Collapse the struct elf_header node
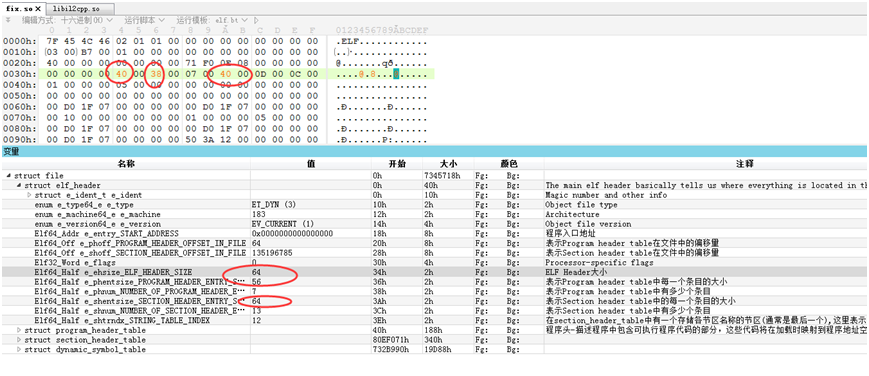Screen dimensions: 869x376 (19, 185)
